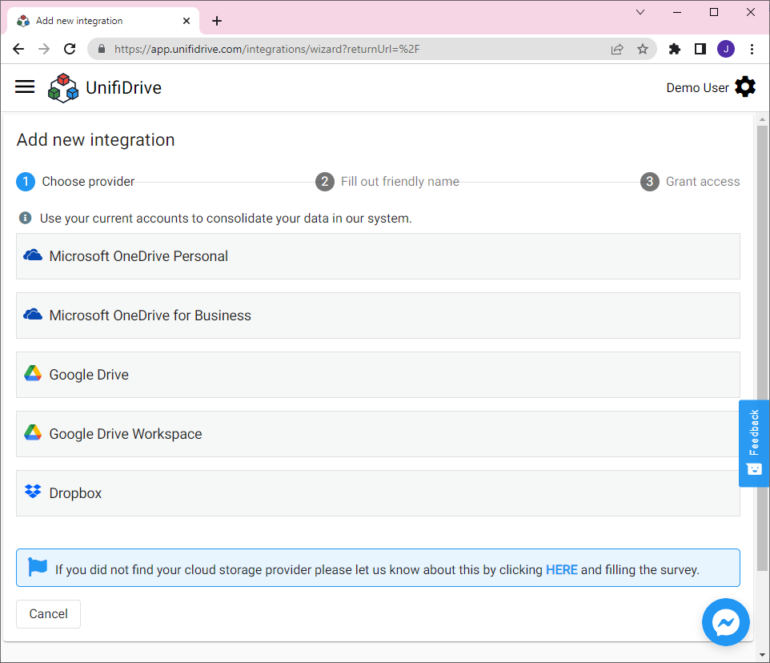Share this page icon in address bar
The width and height of the screenshot is (770, 663).
pos(617,49)
